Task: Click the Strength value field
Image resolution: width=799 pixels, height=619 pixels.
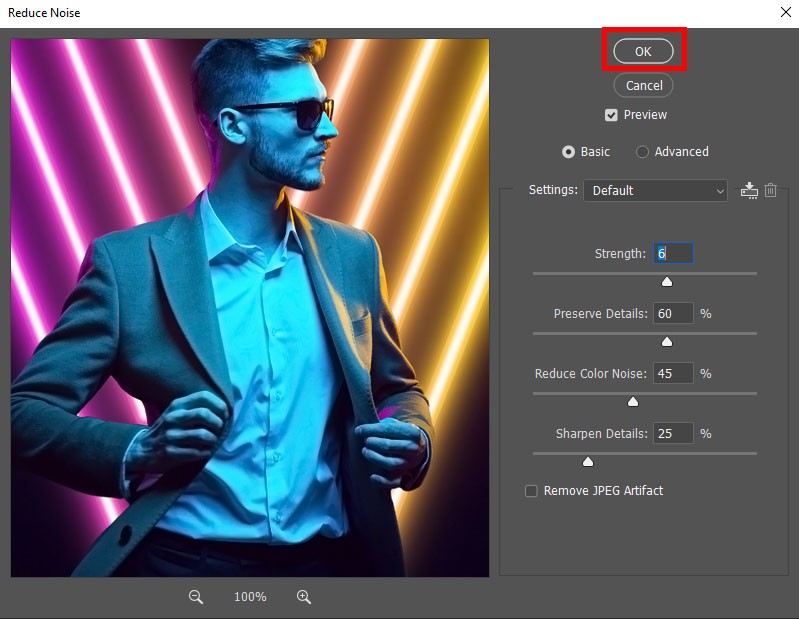Action: [673, 253]
